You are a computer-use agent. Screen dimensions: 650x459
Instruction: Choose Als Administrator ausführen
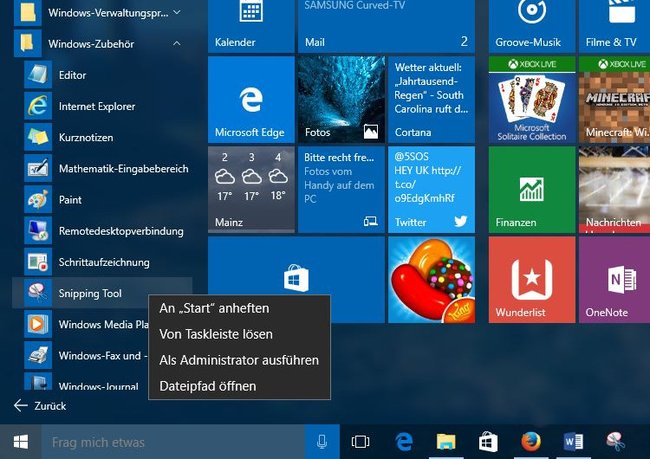click(x=239, y=360)
